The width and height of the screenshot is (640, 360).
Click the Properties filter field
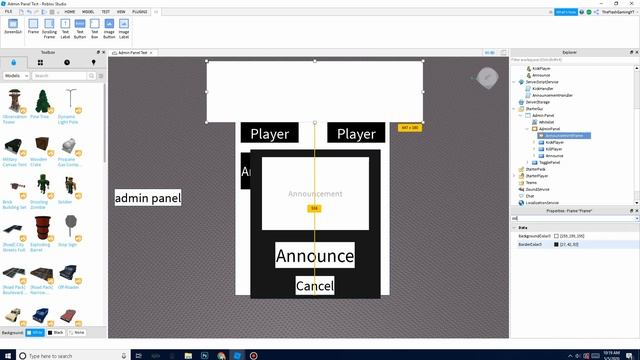point(574,219)
